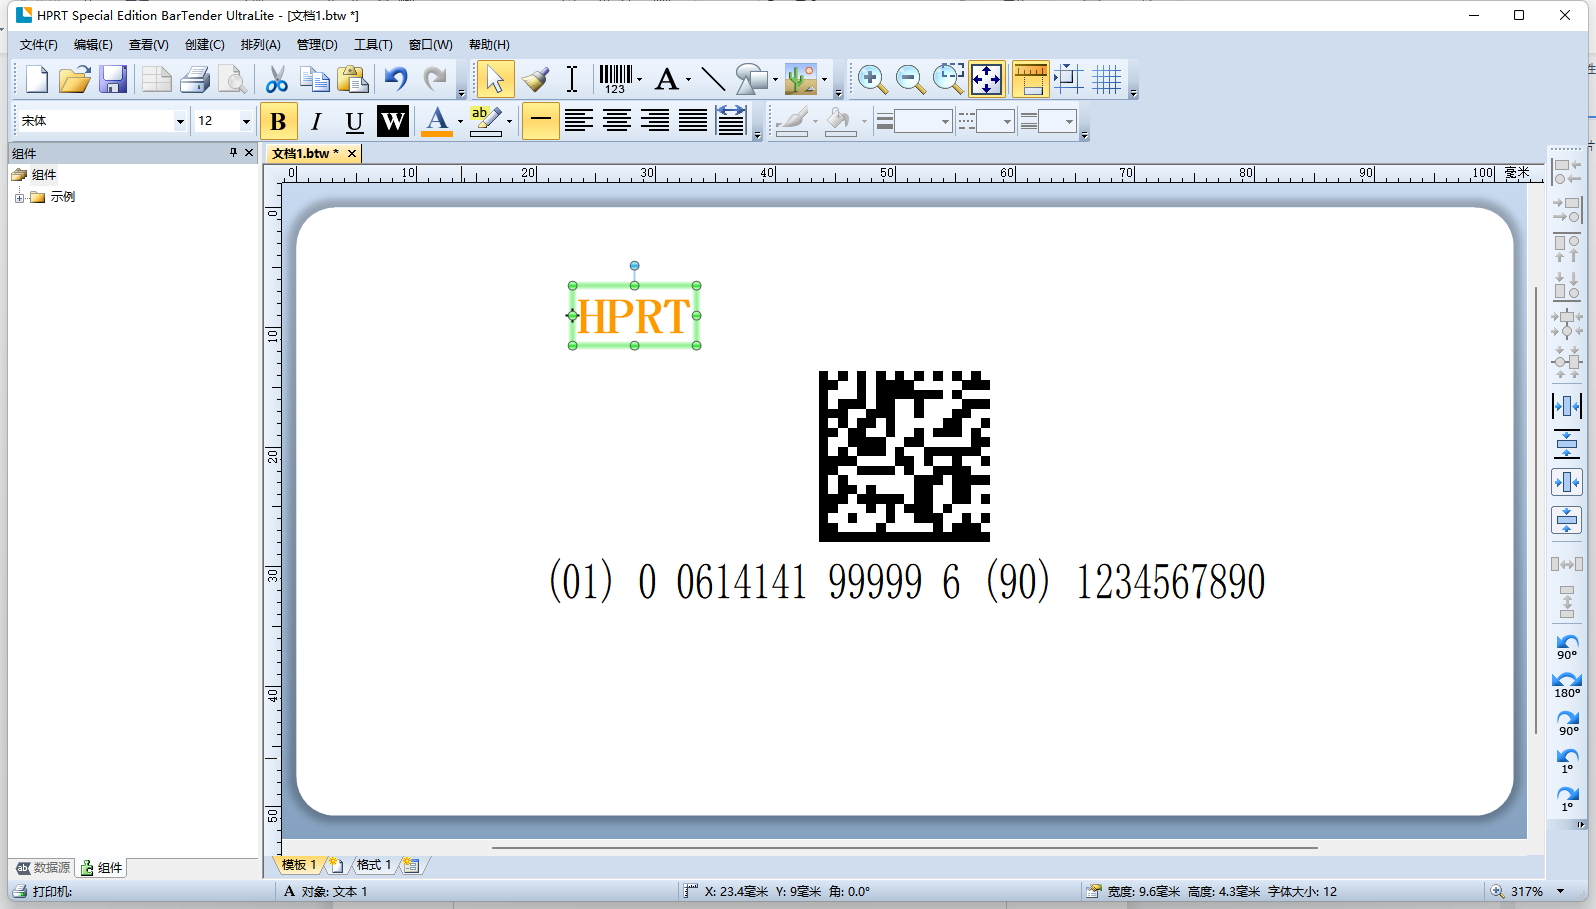Select the barcode creation tool
The width and height of the screenshot is (1596, 909).
616,79
